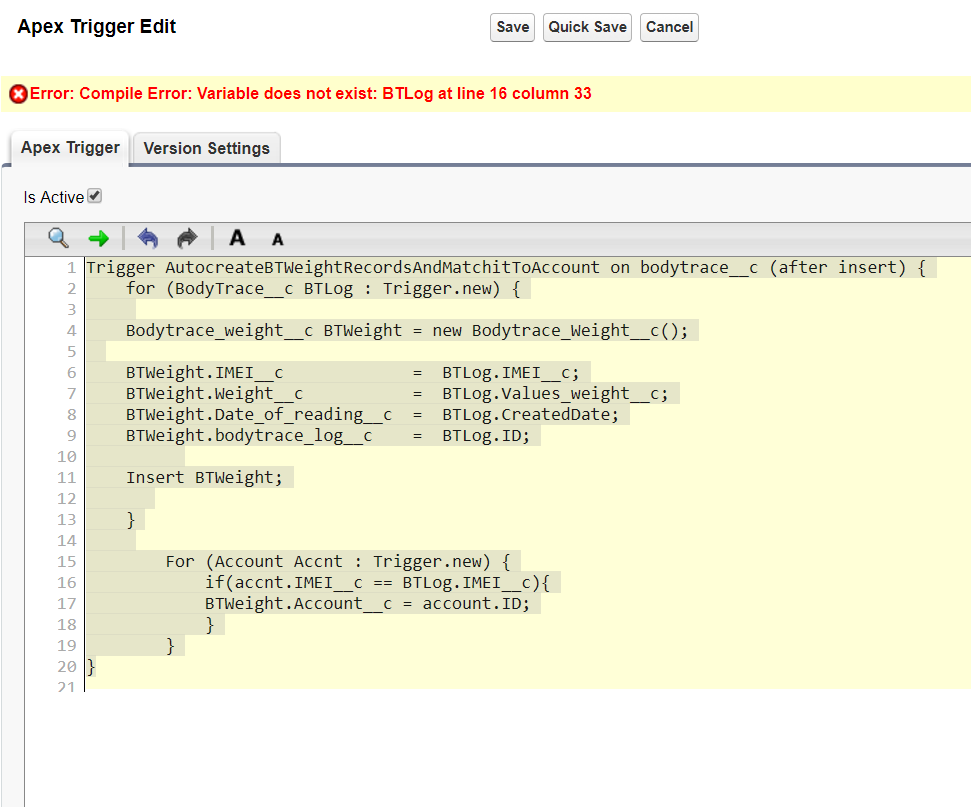
Task: Undo the last edit in the editor
Action: (148, 238)
